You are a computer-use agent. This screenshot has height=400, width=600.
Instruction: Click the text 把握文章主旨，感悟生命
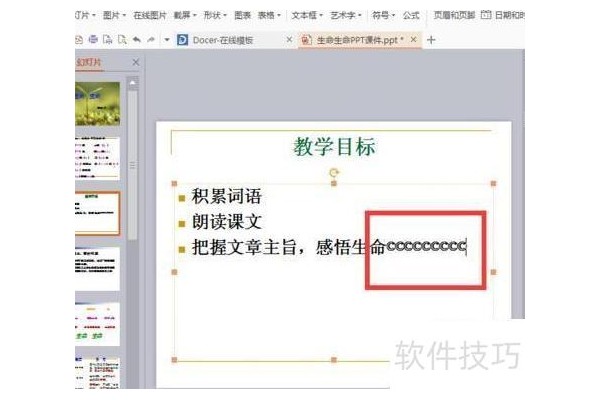click(288, 247)
